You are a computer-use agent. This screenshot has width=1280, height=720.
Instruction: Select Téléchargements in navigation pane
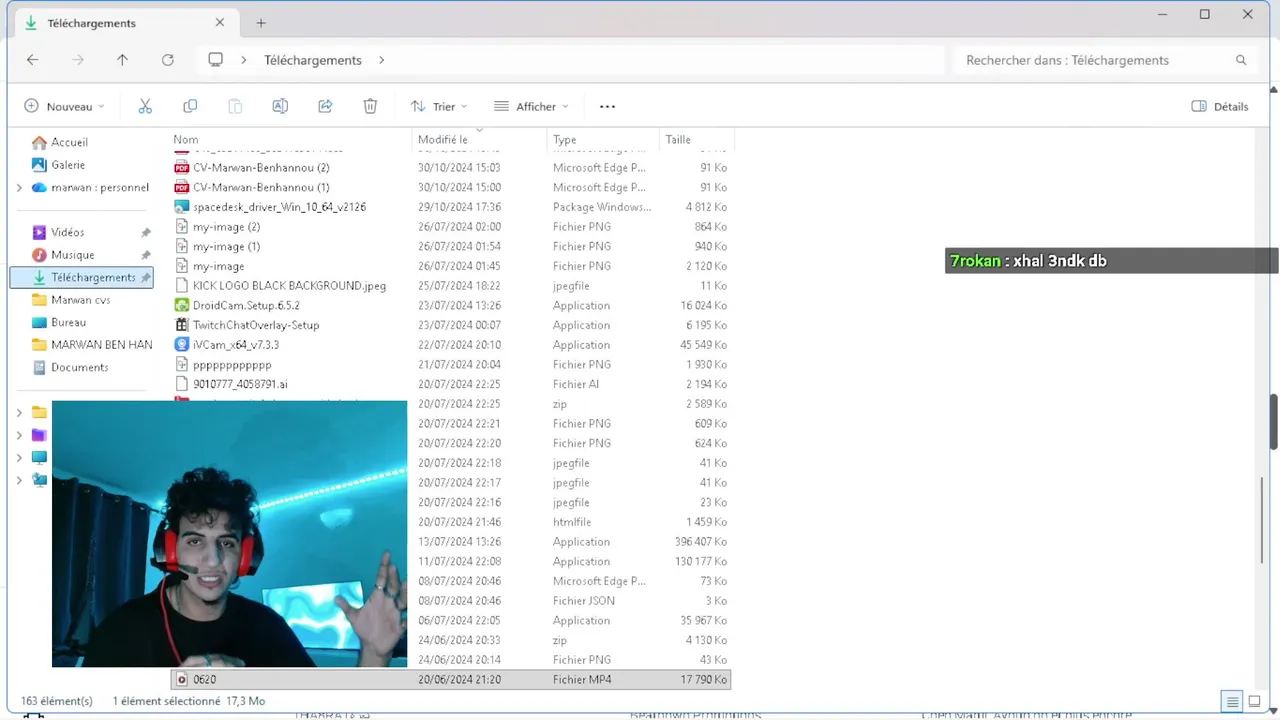[82, 277]
